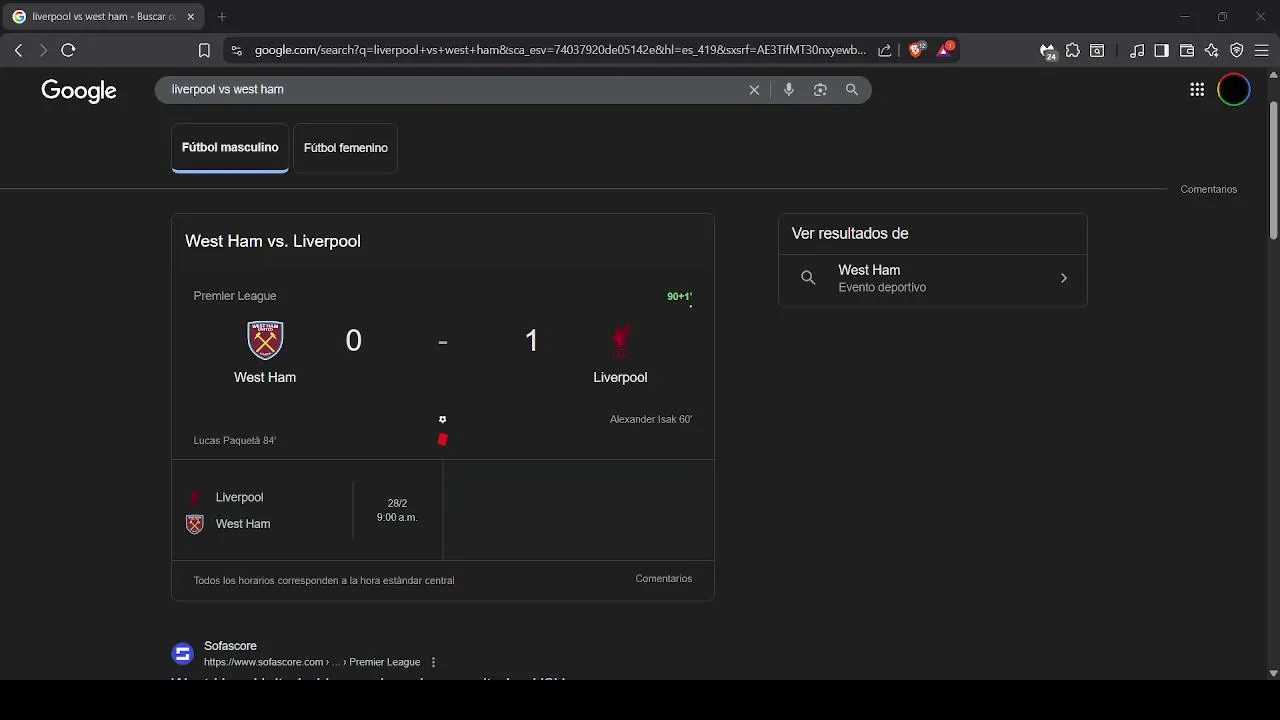Open site settings icon in address bar
1280x720 pixels.
236,50
